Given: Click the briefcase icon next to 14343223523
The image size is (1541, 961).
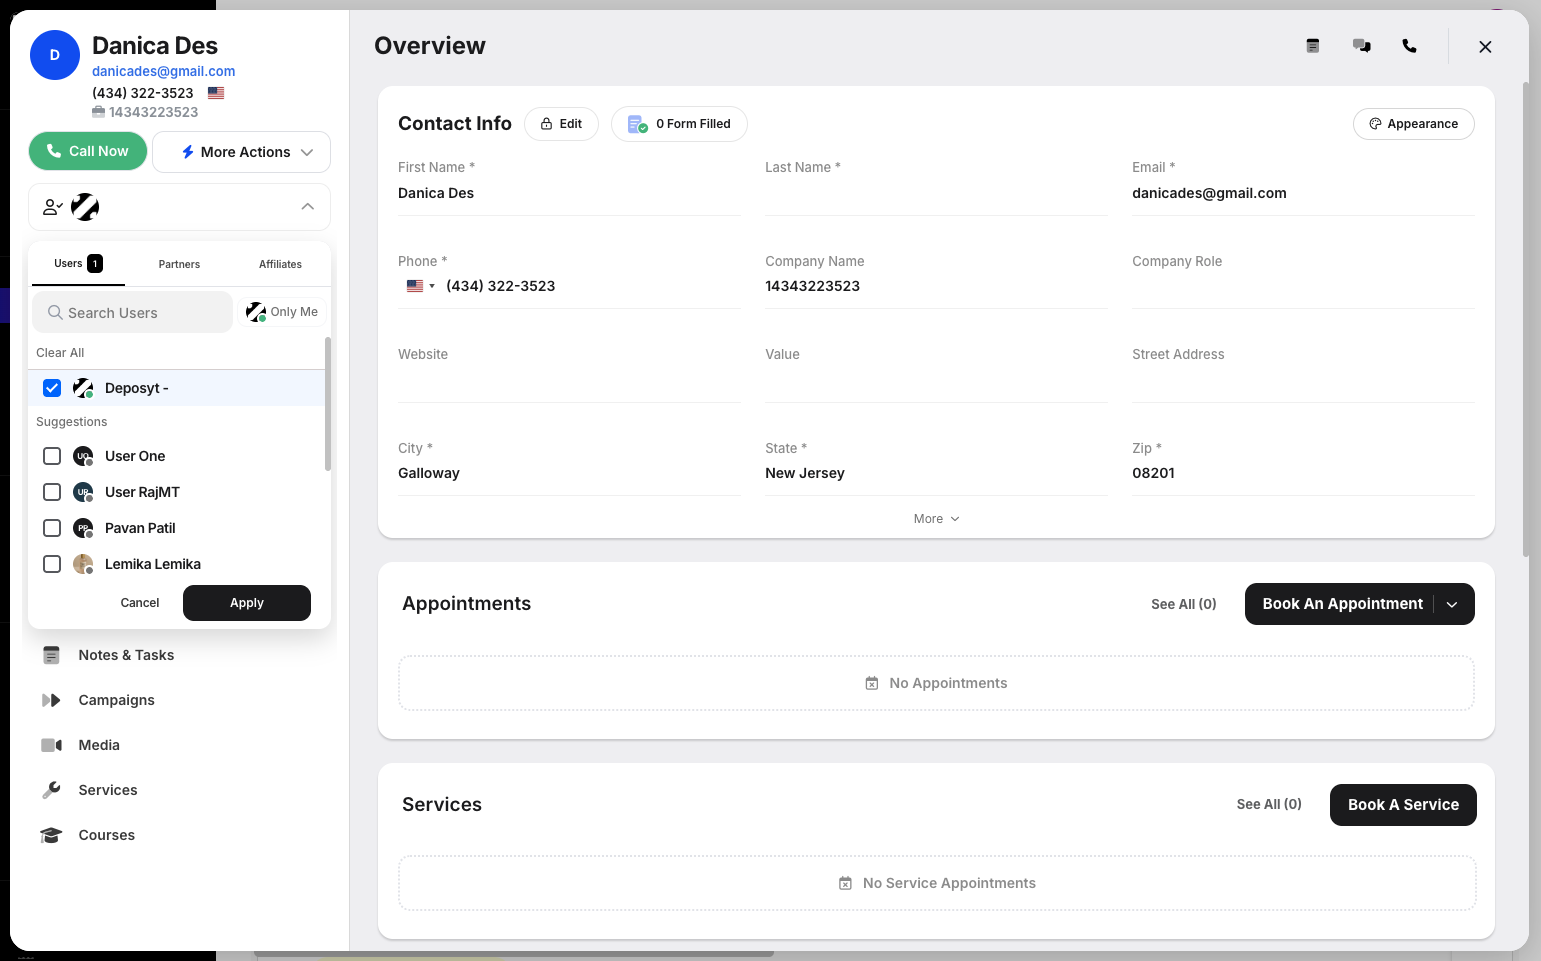Looking at the screenshot, I should tap(99, 112).
